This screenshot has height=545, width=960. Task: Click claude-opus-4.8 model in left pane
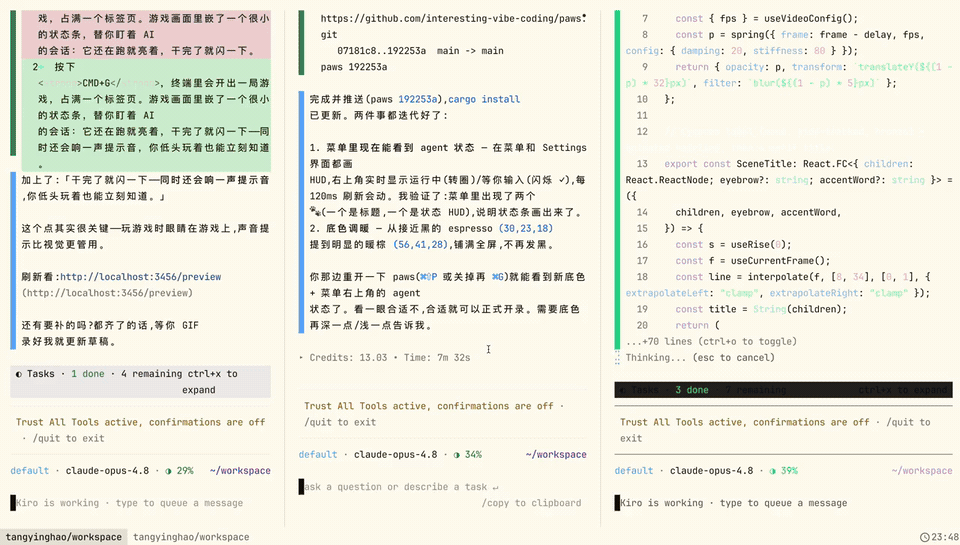coord(107,471)
